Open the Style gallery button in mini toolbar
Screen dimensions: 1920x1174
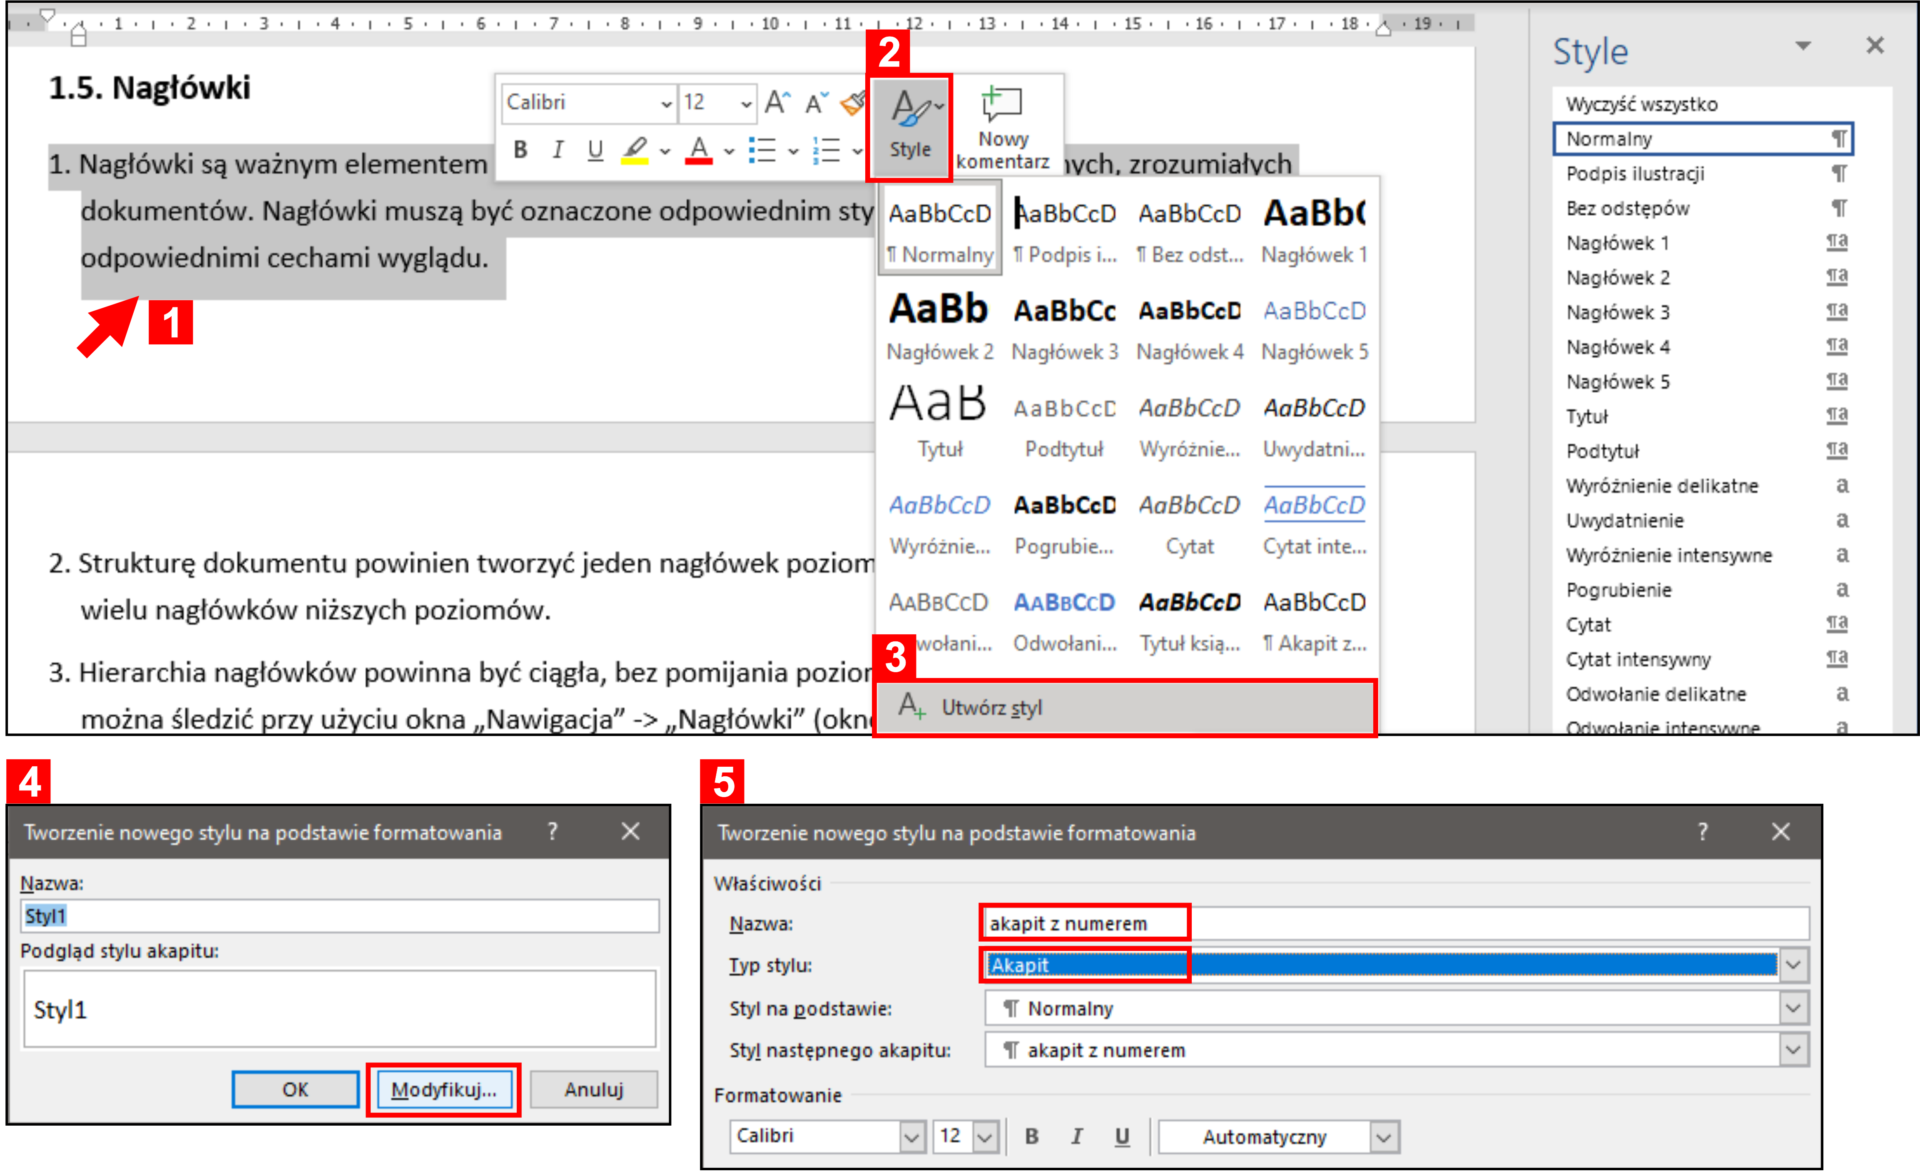pyautogui.click(x=910, y=127)
